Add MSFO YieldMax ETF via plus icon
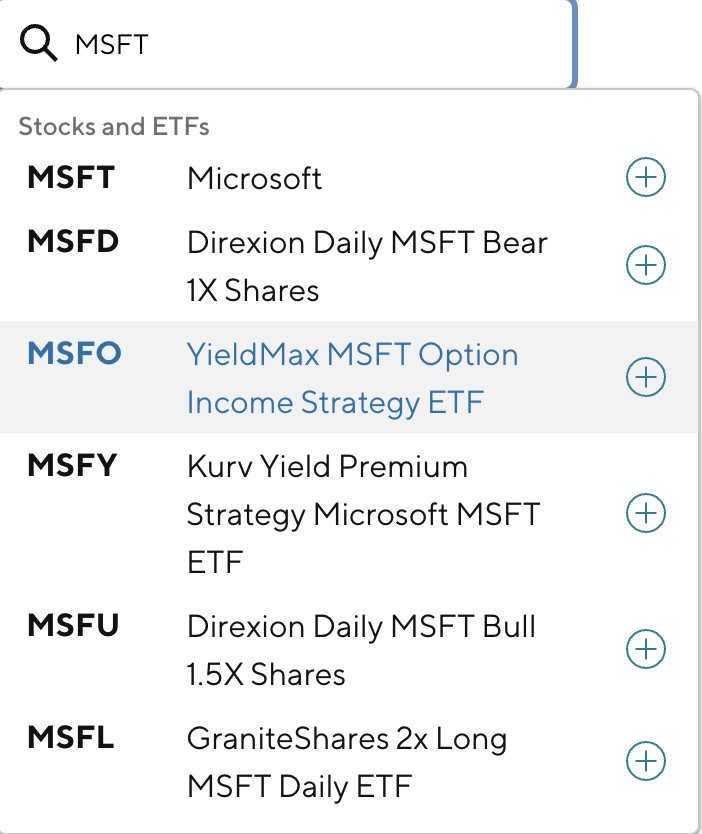 645,377
